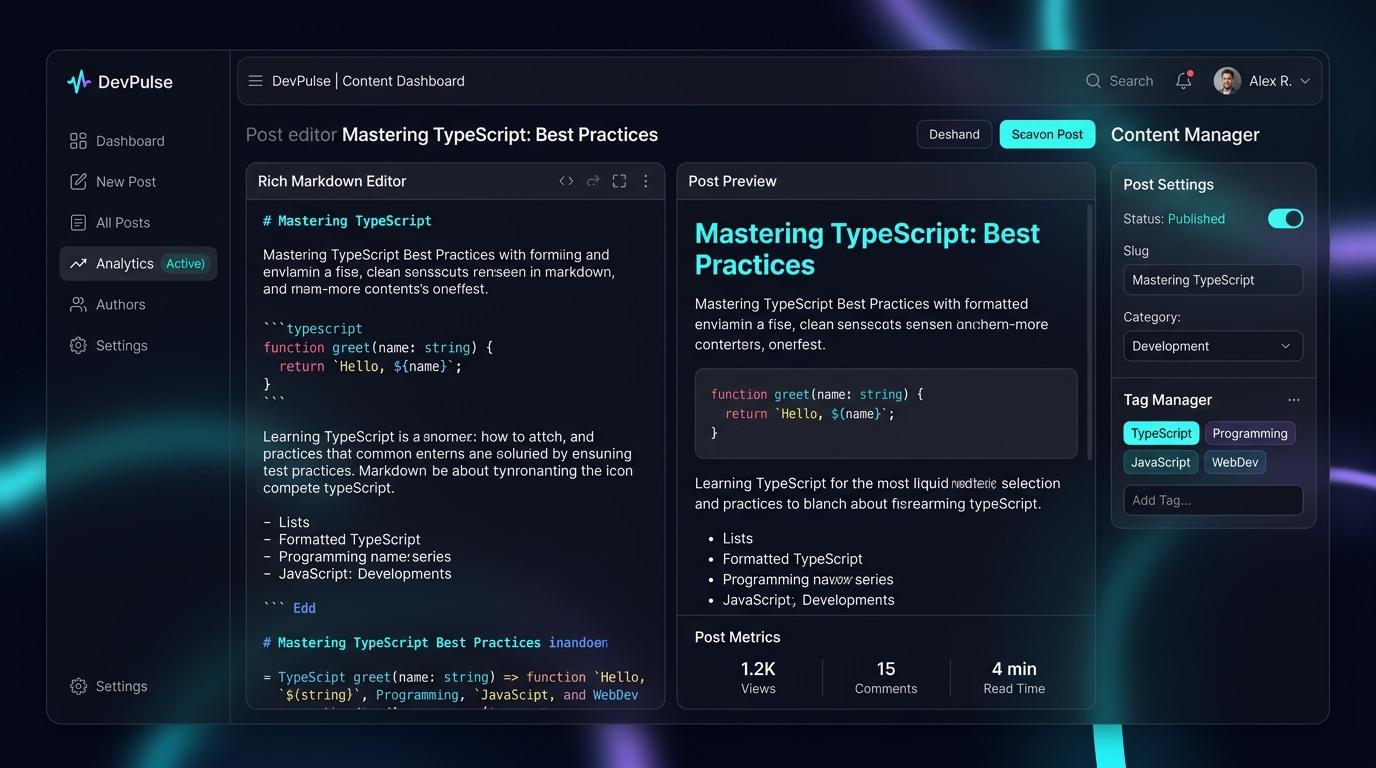Click the upper Settings gear icon

[x=78, y=346]
